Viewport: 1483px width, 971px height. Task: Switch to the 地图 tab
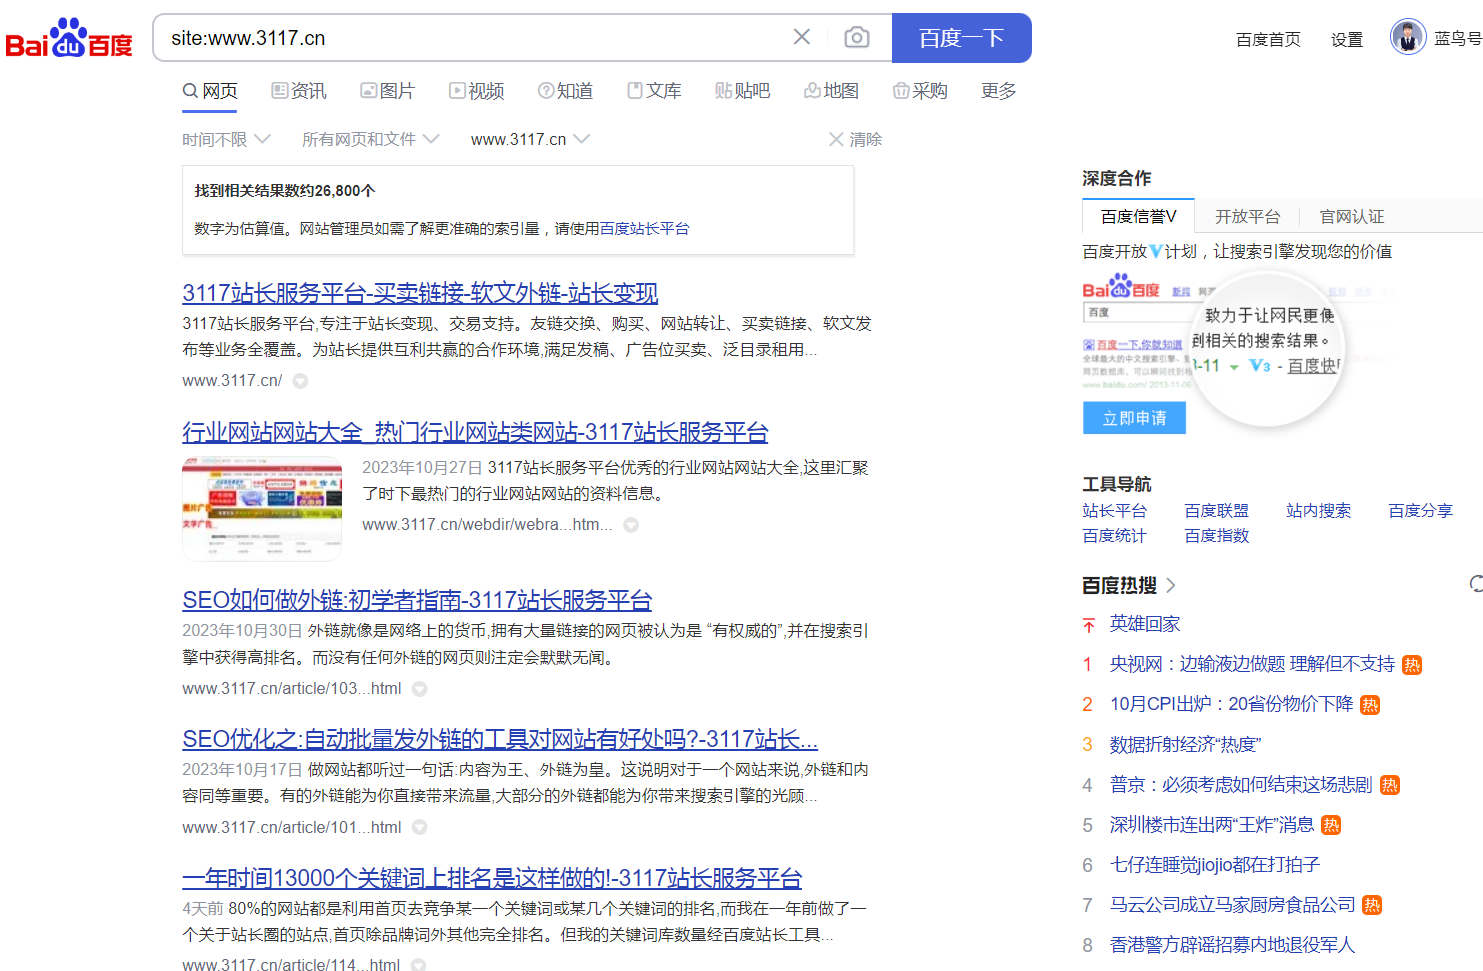[x=832, y=91]
